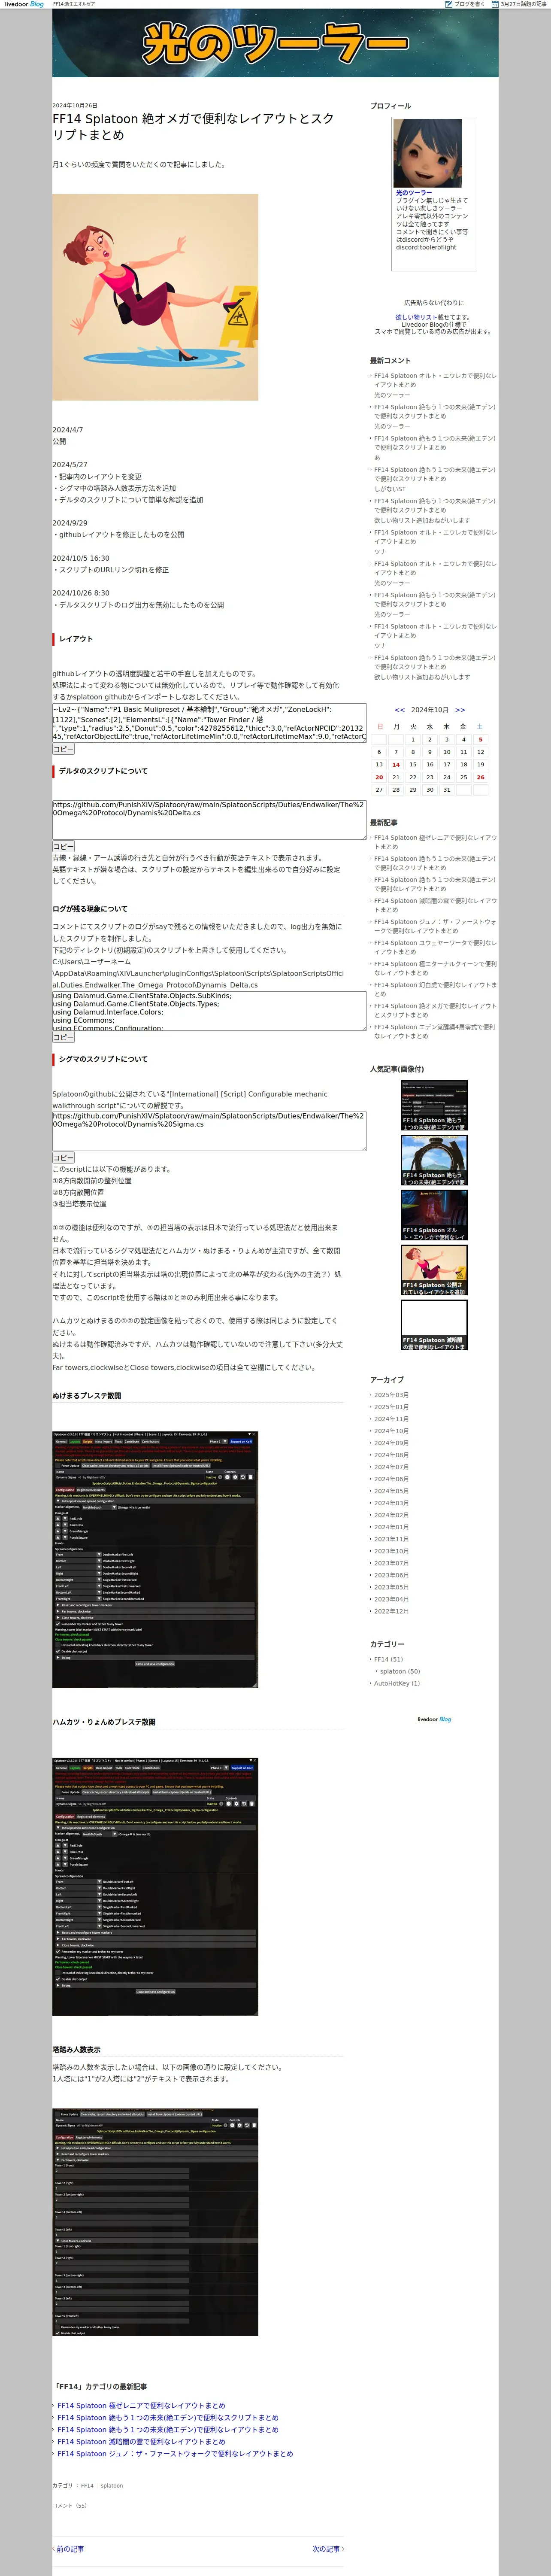551x2576 pixels.
Task: Open archive 2022年12月
Action: [x=391, y=1611]
